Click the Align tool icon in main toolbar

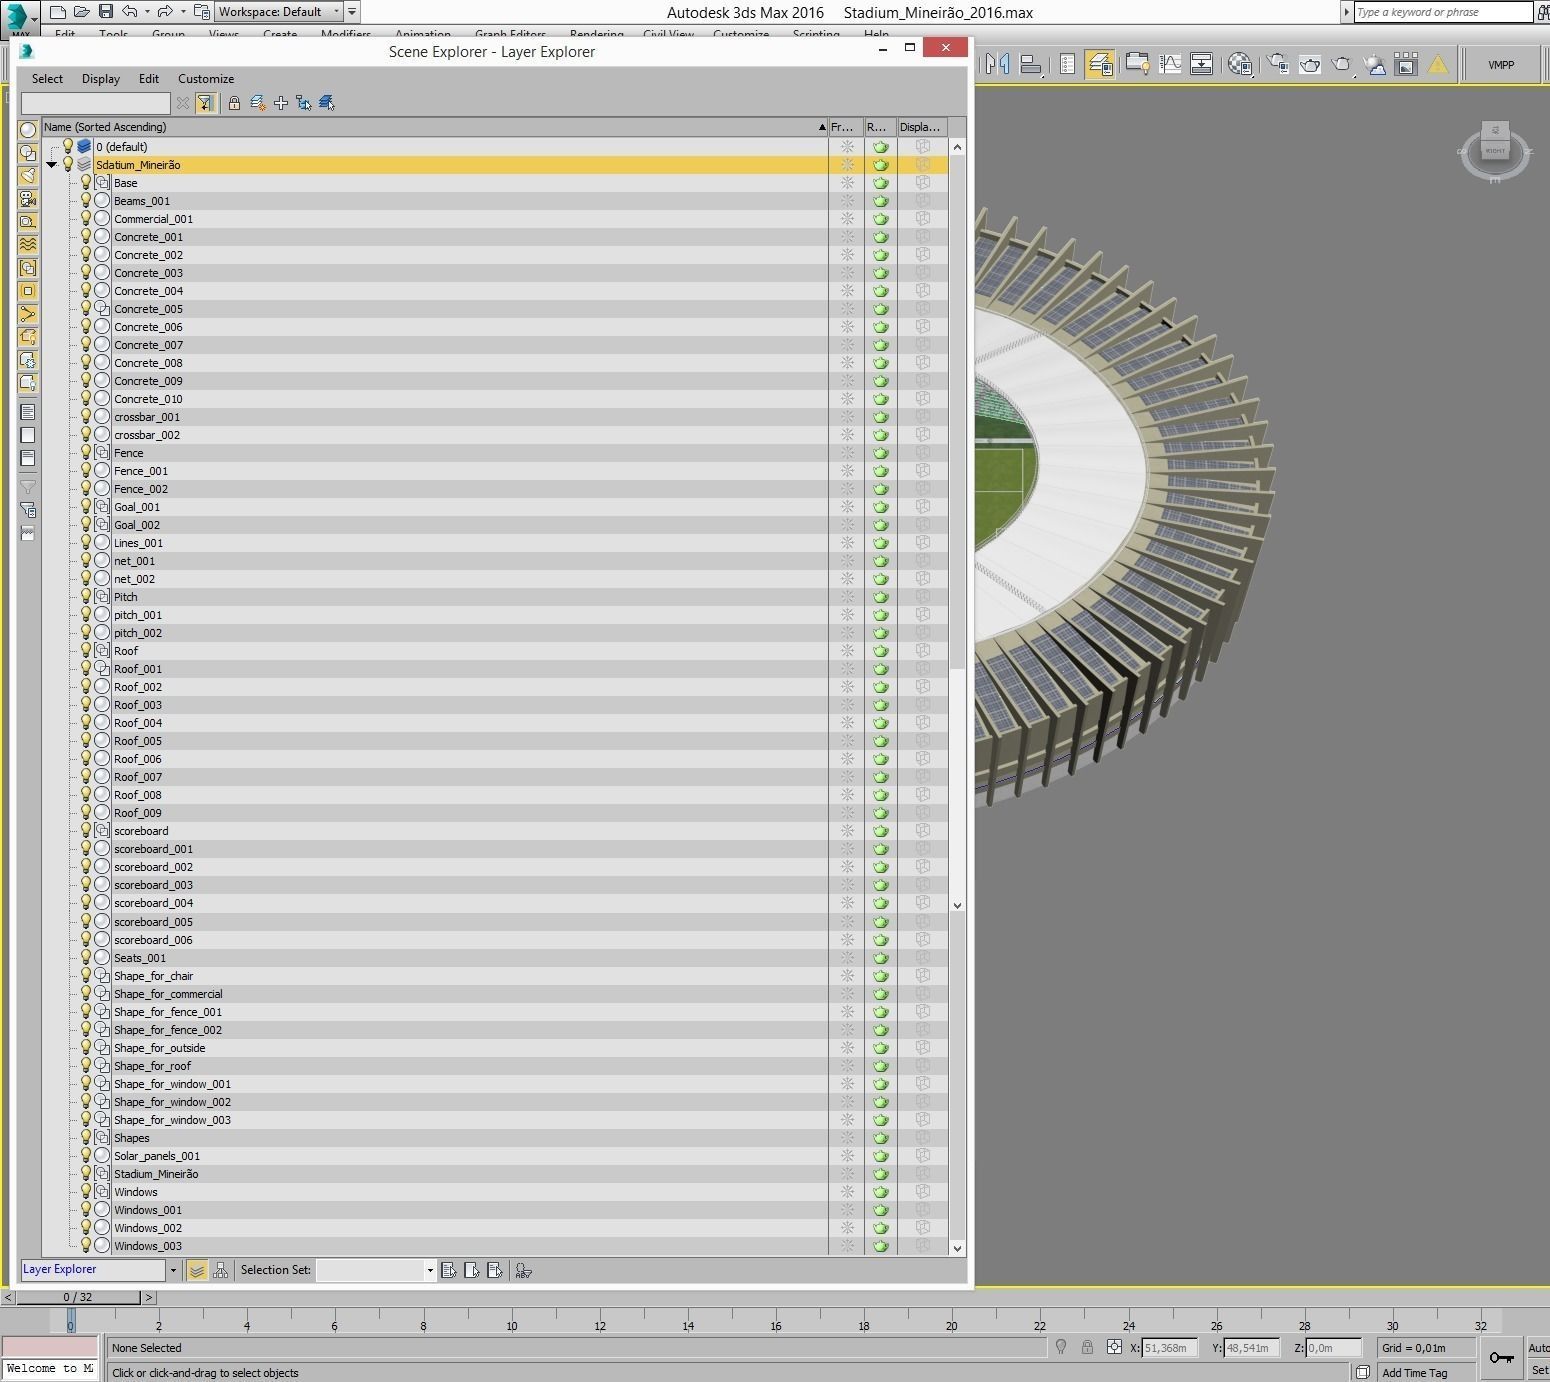pyautogui.click(x=1031, y=64)
